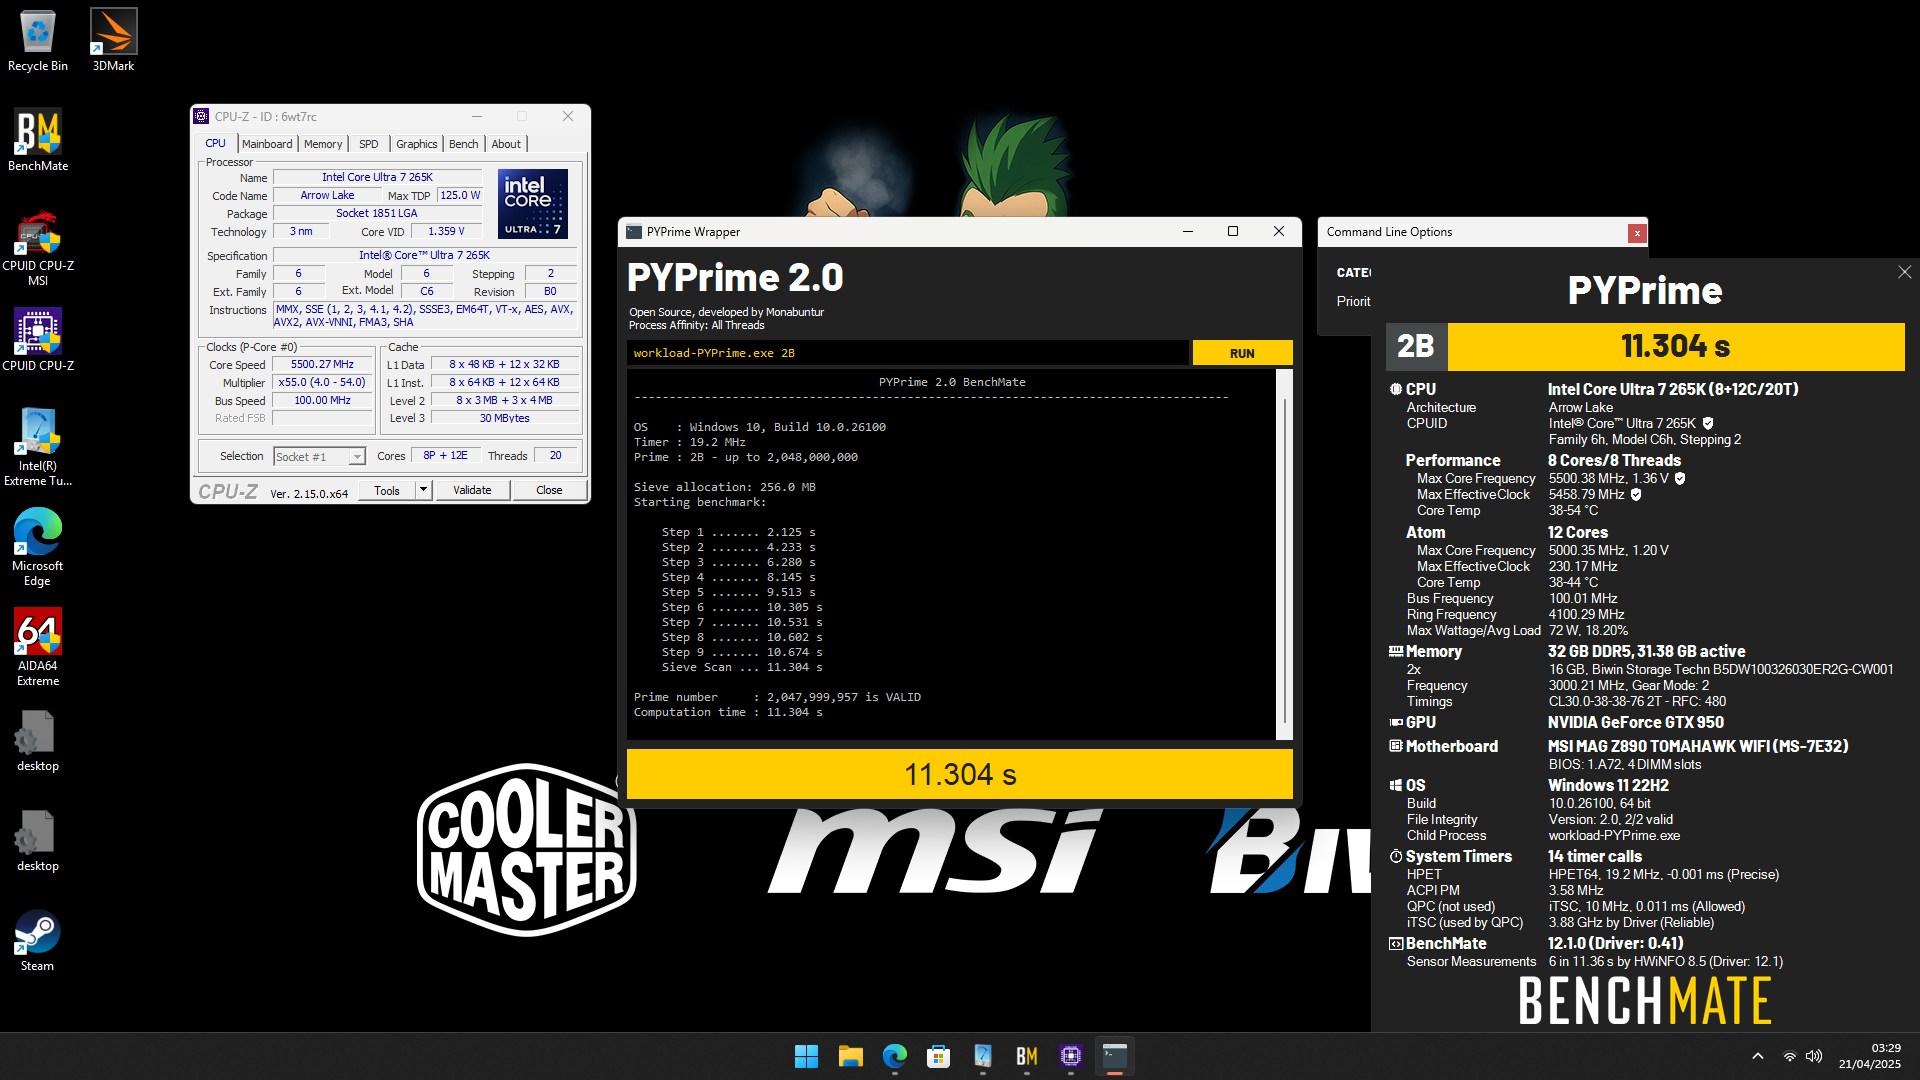Viewport: 1920px width, 1080px height.
Task: Click the yellow RUN button in PYPrime
Action: (x=1242, y=353)
